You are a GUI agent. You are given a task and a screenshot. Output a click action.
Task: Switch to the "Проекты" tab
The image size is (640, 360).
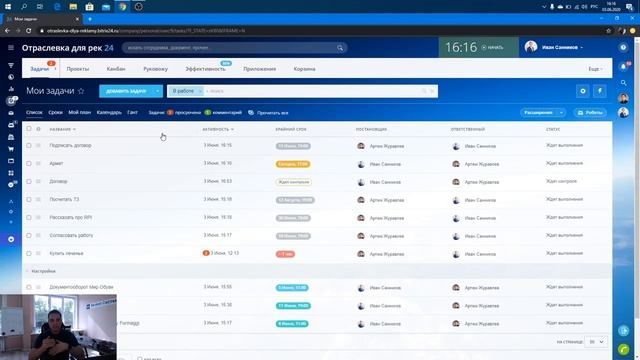pyautogui.click(x=78, y=69)
